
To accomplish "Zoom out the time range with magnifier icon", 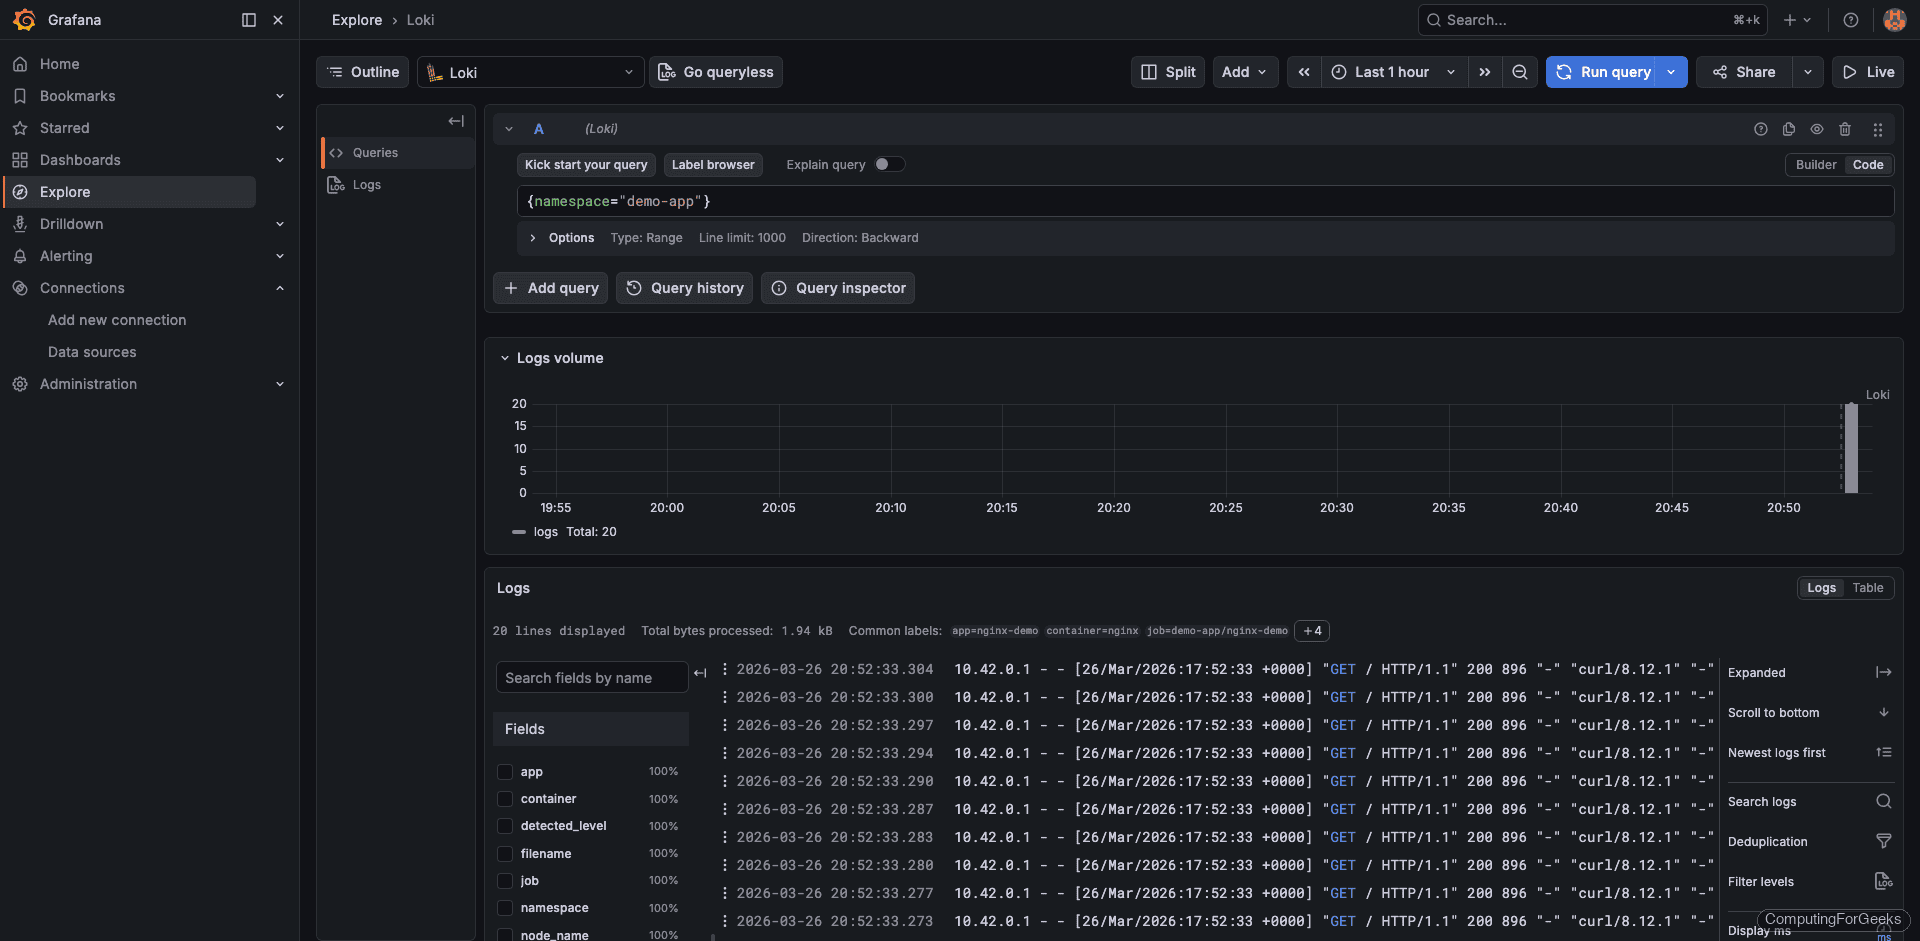I will click(1520, 71).
